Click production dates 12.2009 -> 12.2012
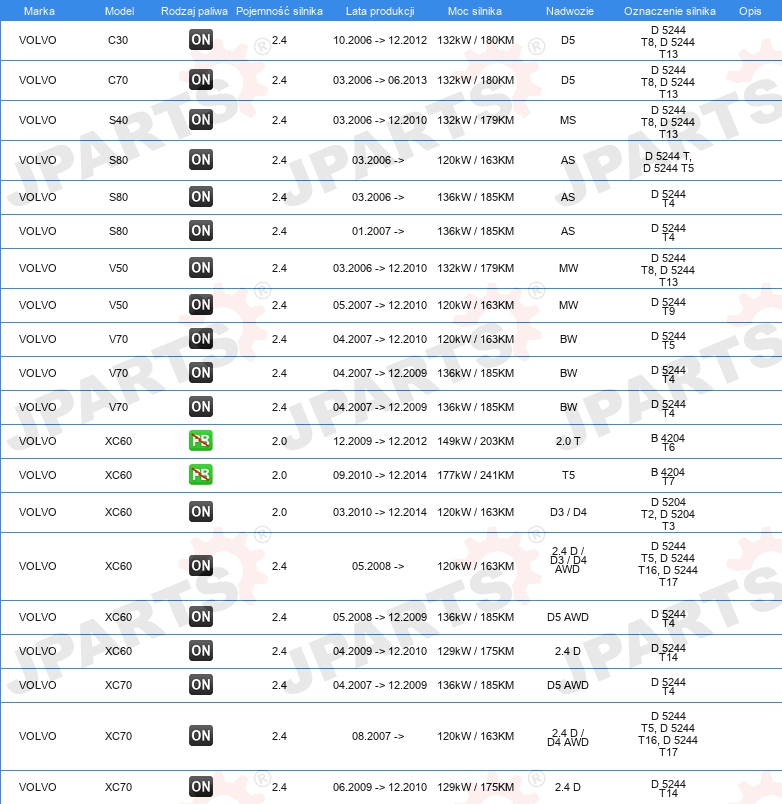 point(380,441)
